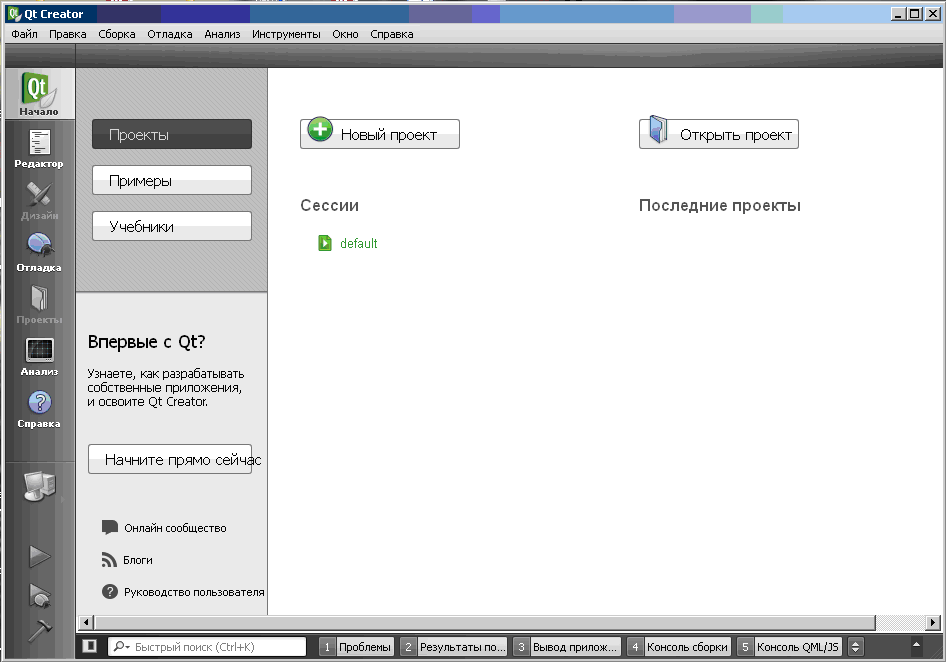
Task: Open Руководство пользователя link
Action: pyautogui.click(x=194, y=592)
